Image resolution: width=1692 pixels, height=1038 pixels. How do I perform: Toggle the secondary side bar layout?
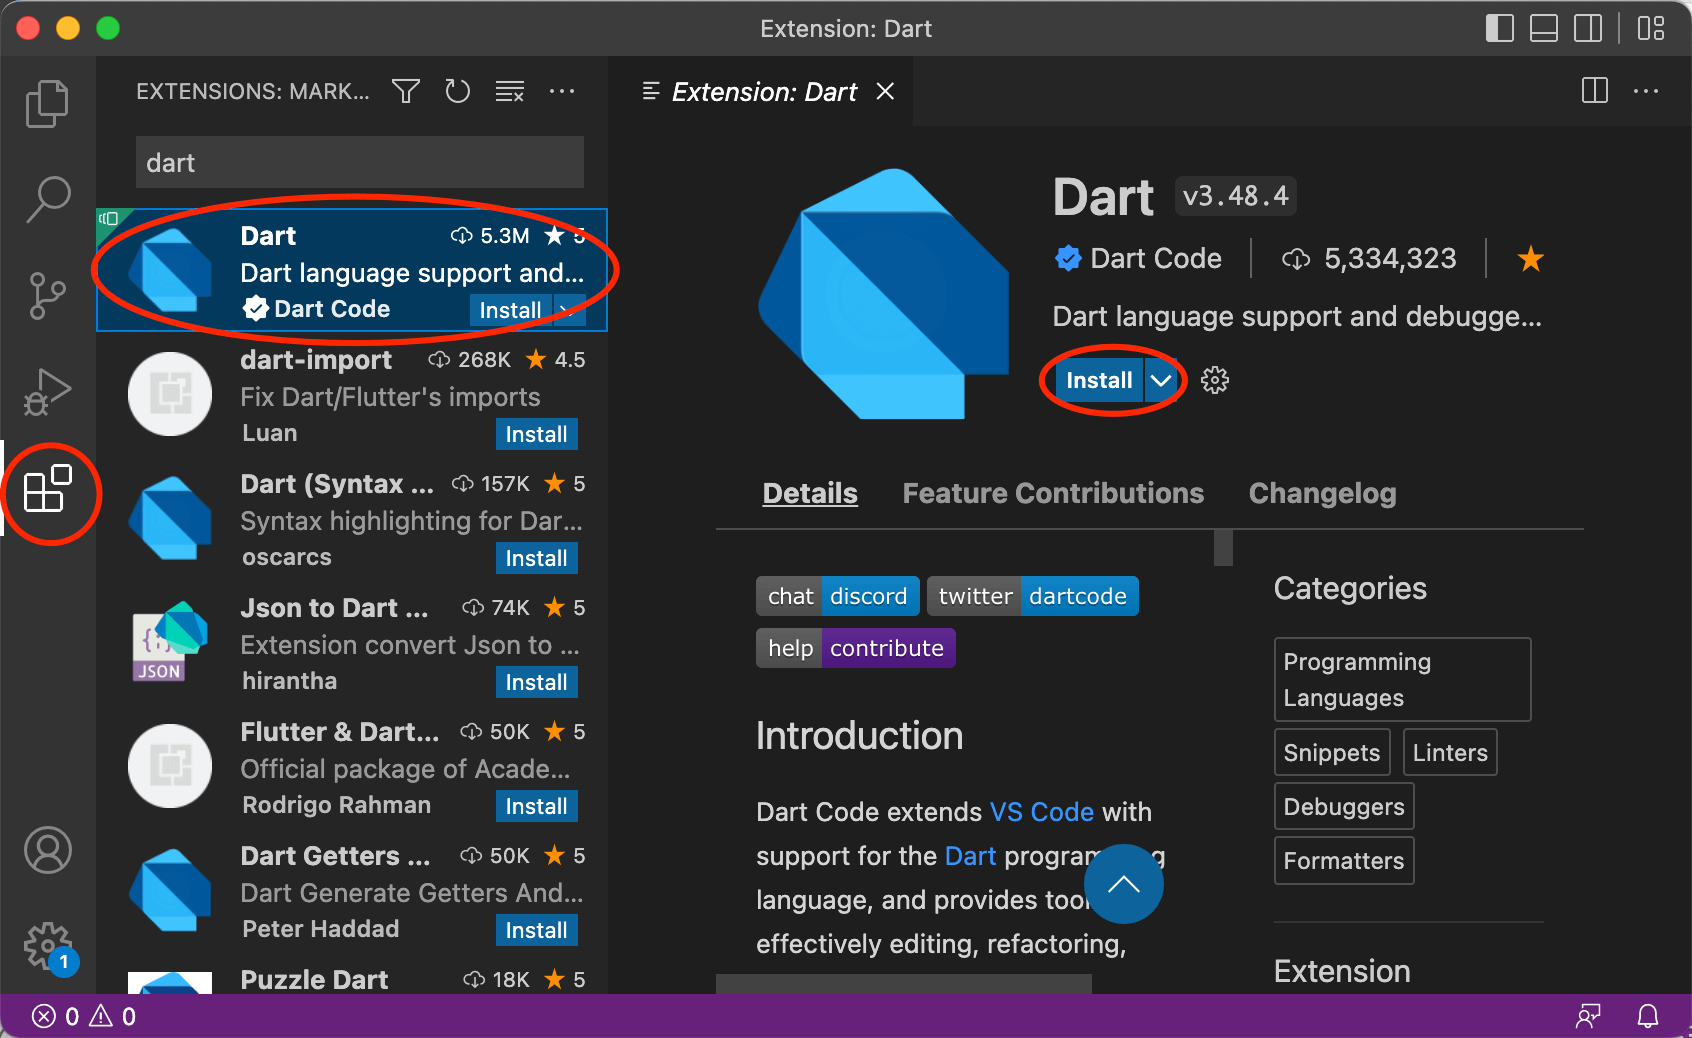point(1588,28)
